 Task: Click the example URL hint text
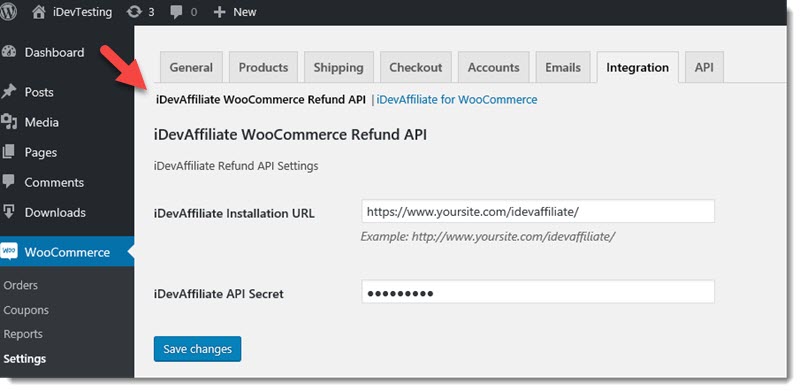click(488, 237)
